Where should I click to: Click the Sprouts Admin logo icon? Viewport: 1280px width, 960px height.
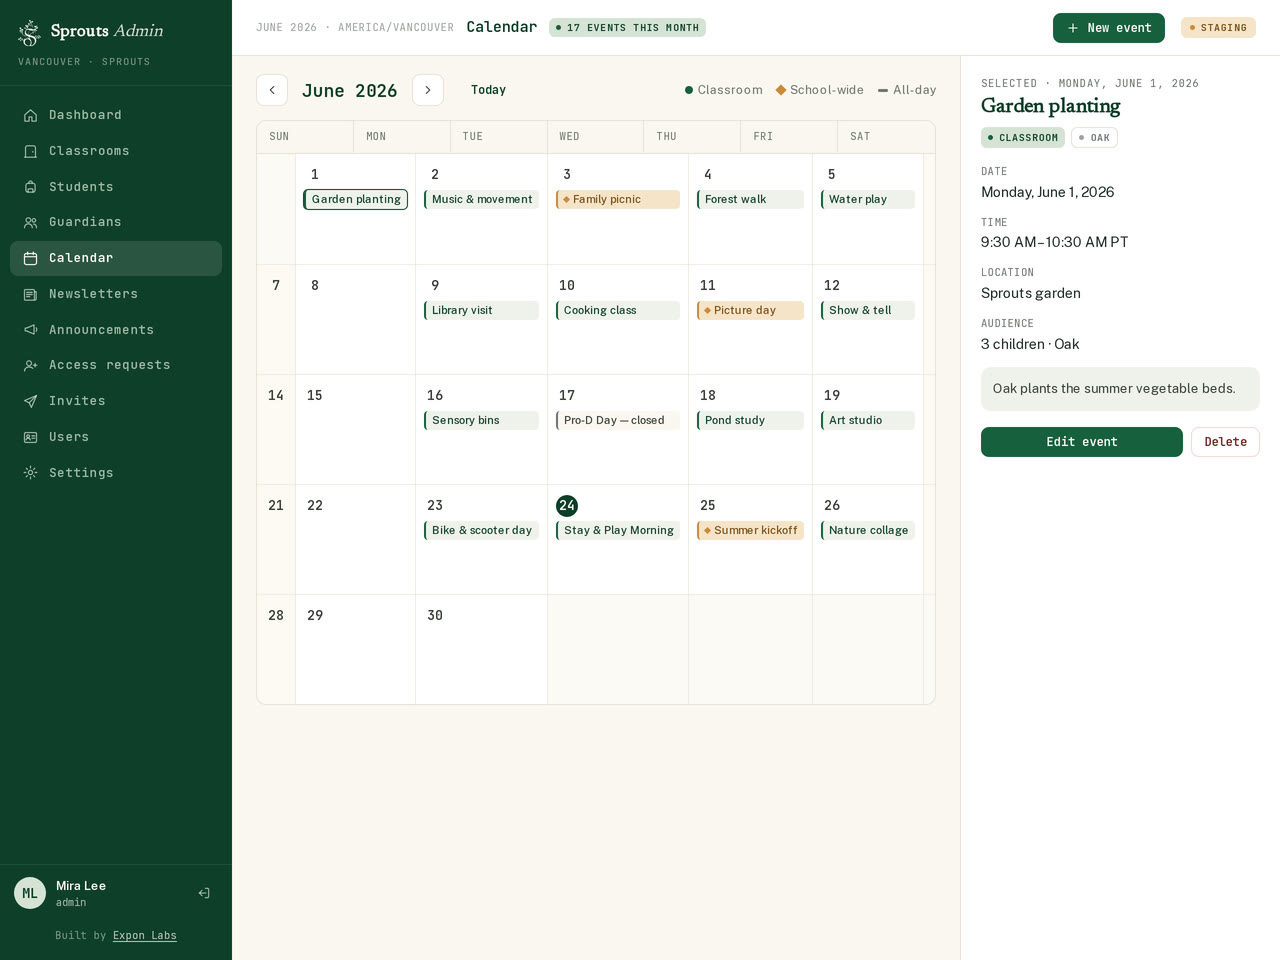tap(30, 32)
